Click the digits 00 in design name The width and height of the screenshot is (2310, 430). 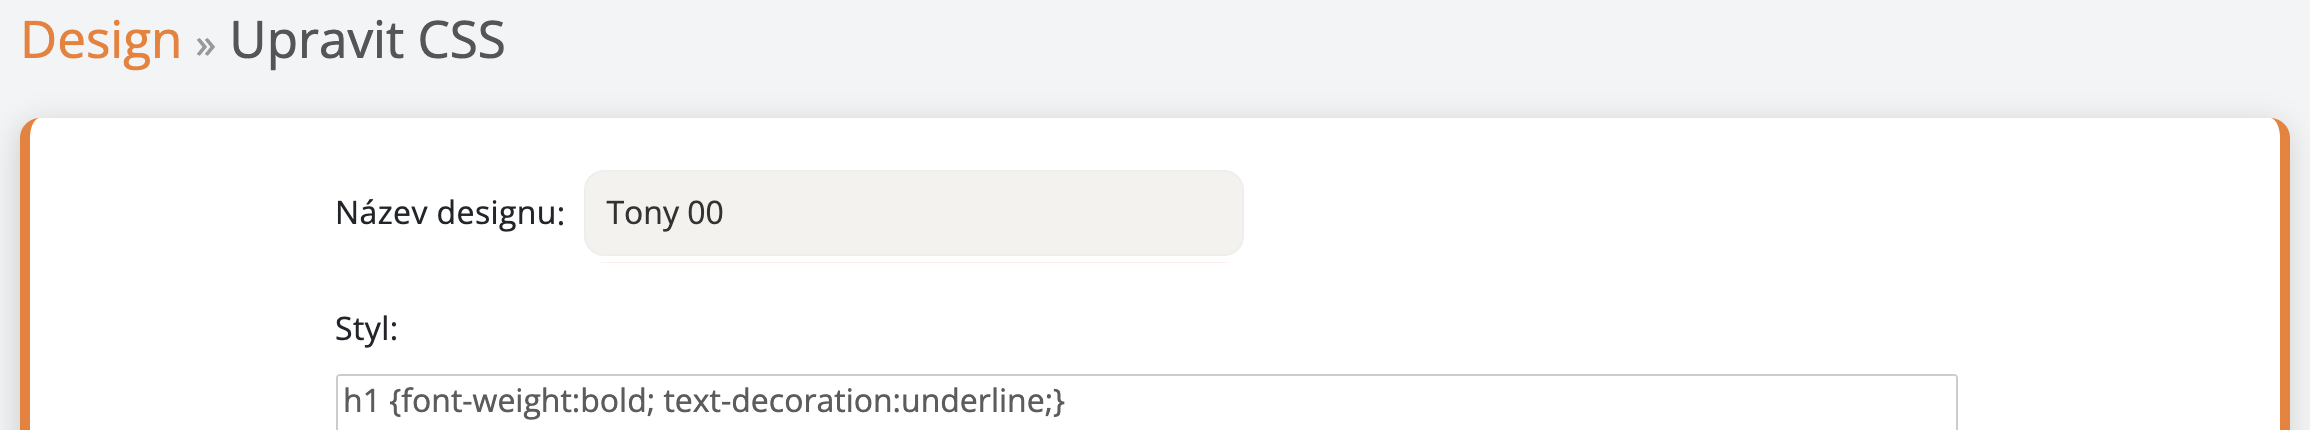pos(705,213)
